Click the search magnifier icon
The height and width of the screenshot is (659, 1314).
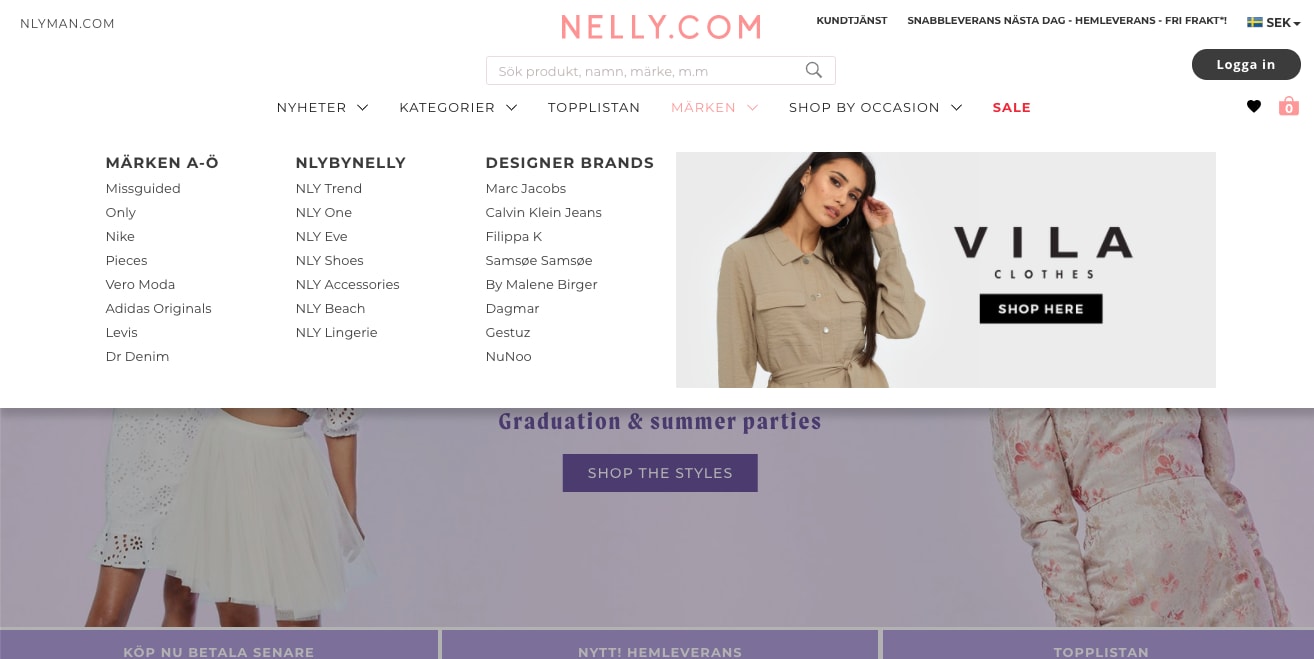pyautogui.click(x=814, y=70)
